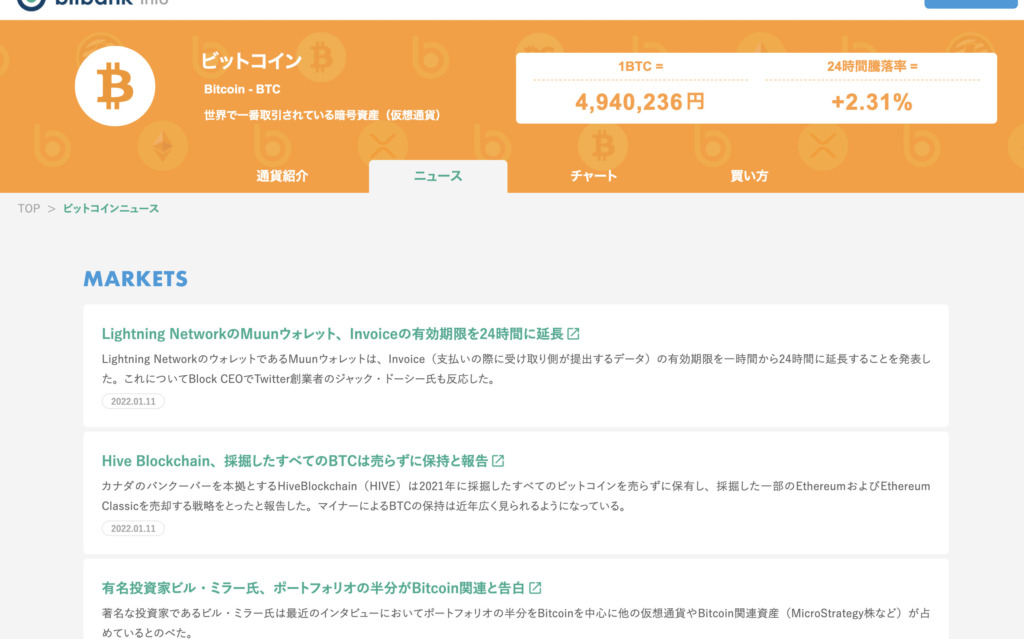Click the TOP breadcrumb link
This screenshot has height=639, width=1024.
click(x=29, y=208)
